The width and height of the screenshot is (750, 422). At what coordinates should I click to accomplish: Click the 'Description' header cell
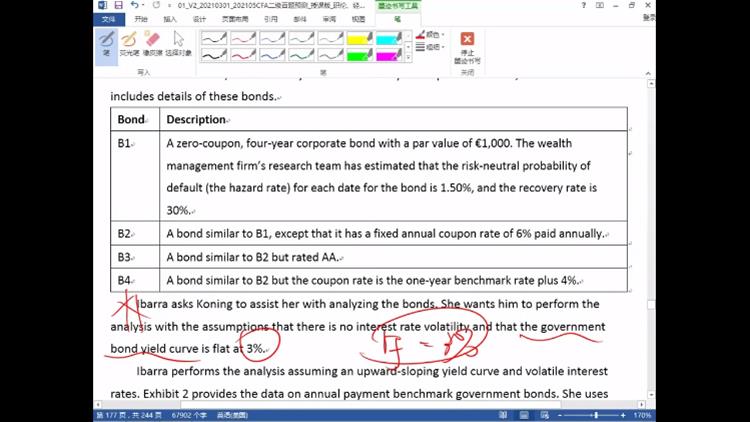pyautogui.click(x=393, y=119)
